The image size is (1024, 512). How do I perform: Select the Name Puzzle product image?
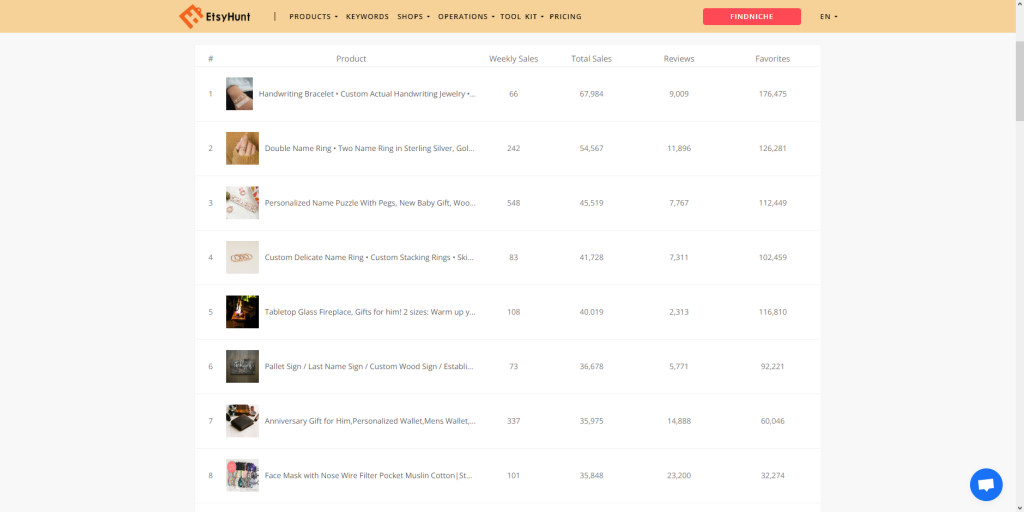click(x=242, y=203)
